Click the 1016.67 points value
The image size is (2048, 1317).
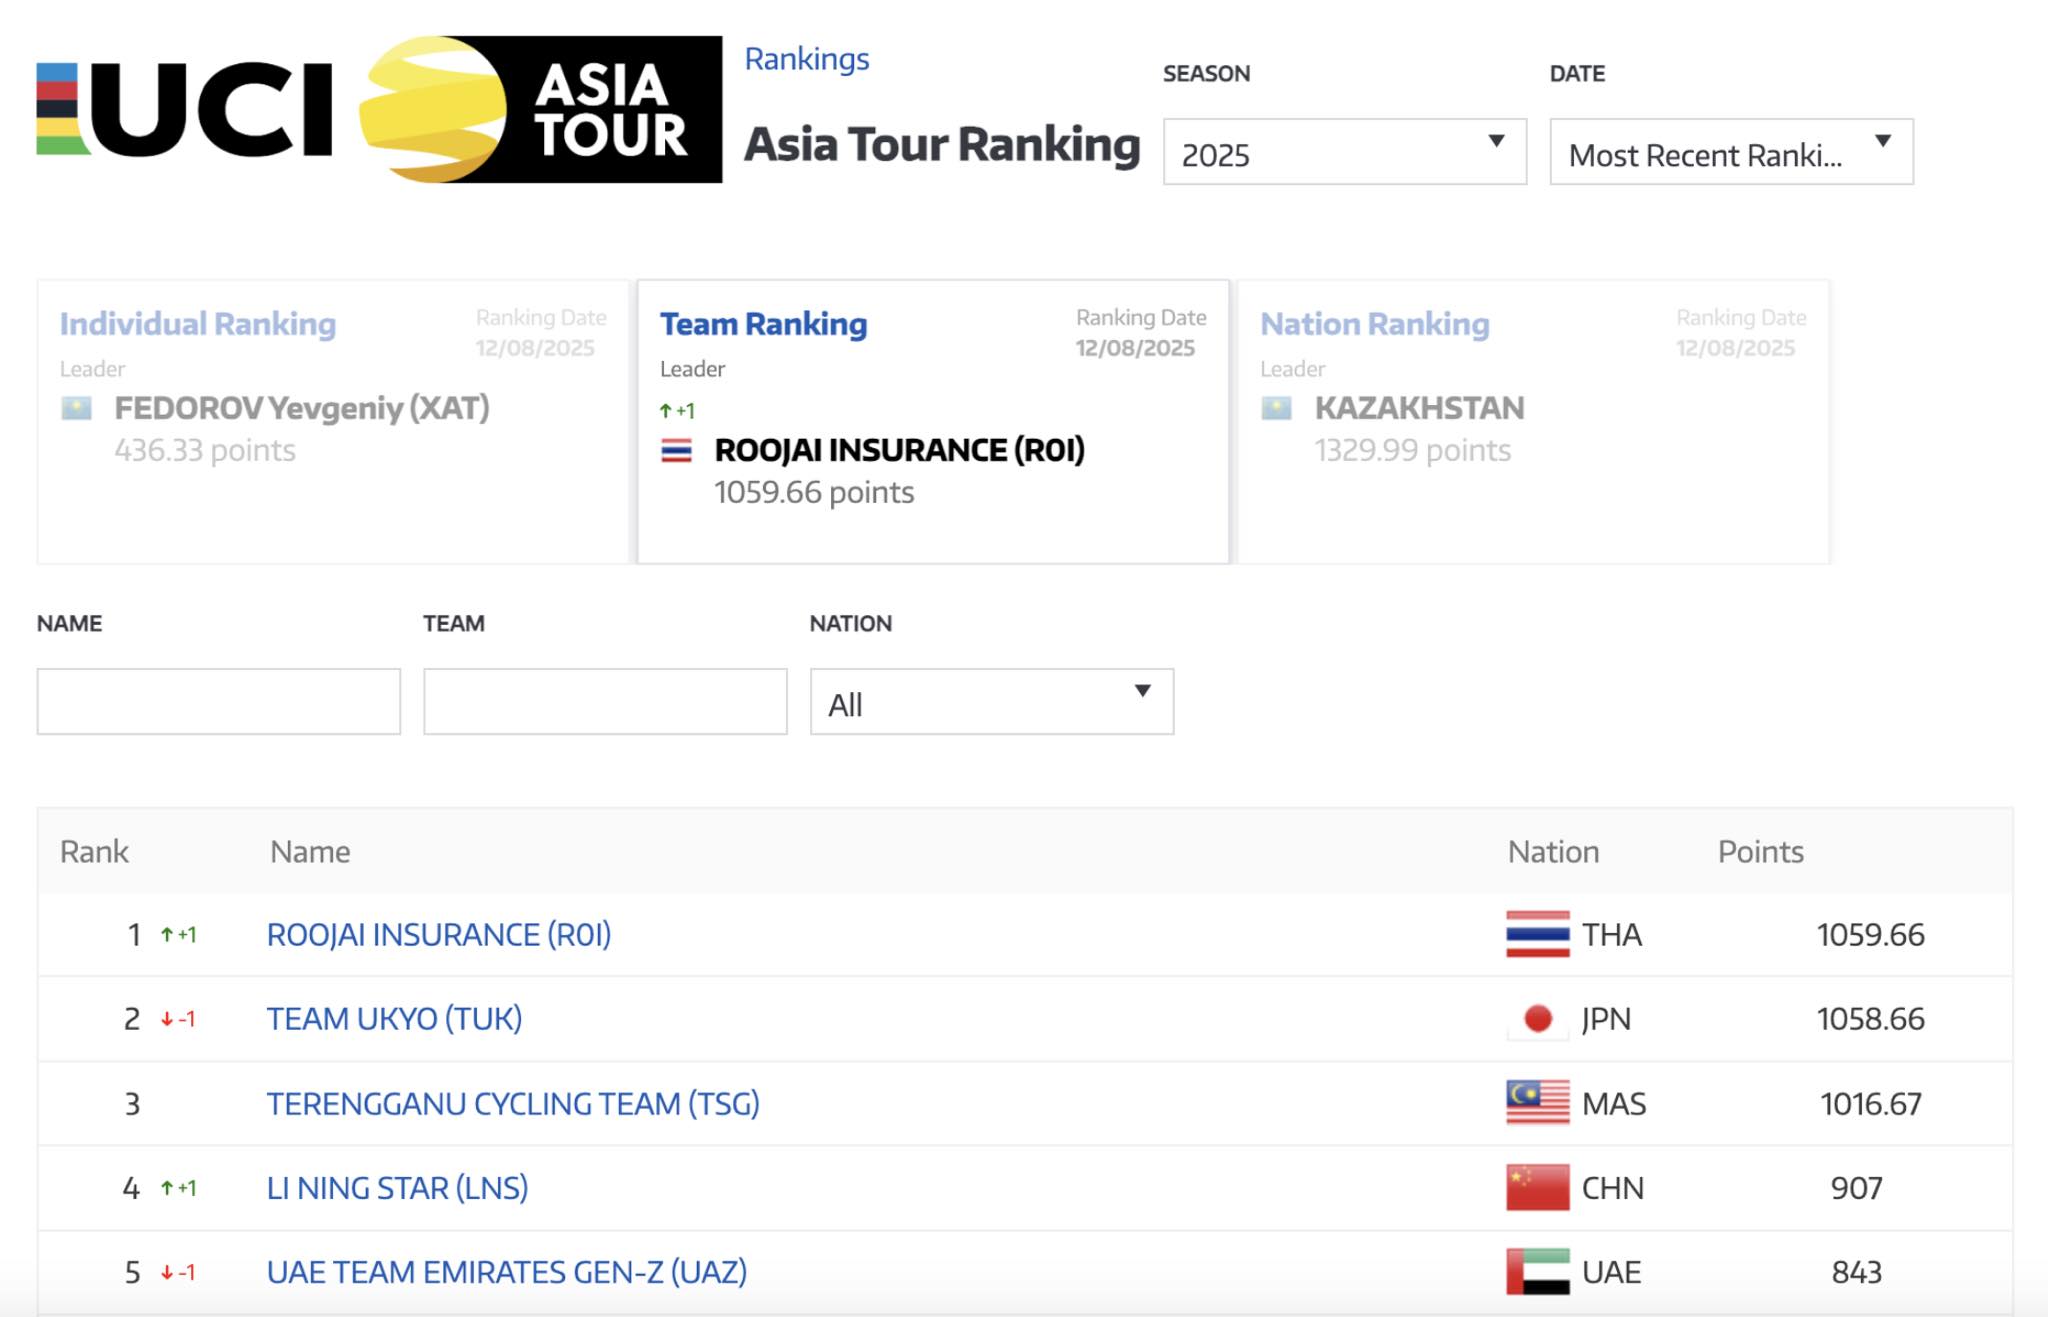pos(1870,1103)
